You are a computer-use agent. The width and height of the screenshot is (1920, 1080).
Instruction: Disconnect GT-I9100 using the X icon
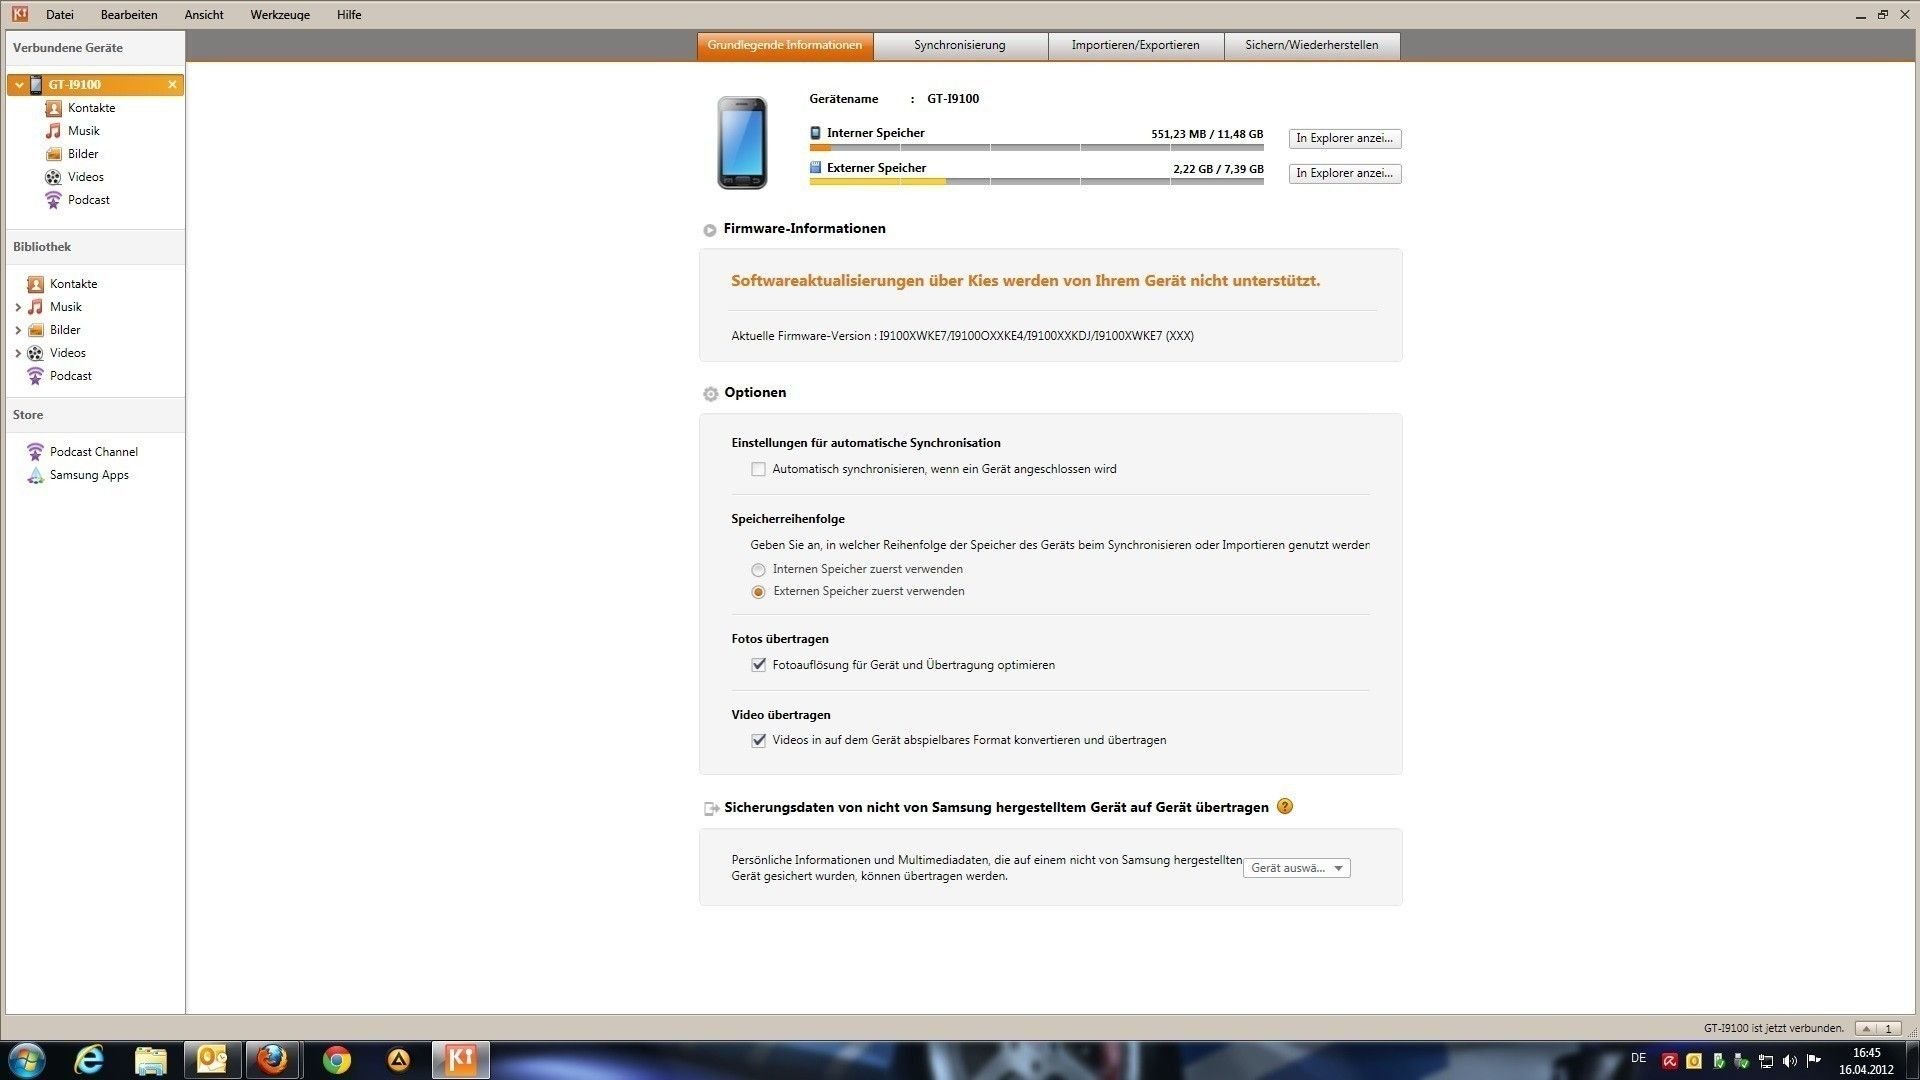pyautogui.click(x=172, y=85)
